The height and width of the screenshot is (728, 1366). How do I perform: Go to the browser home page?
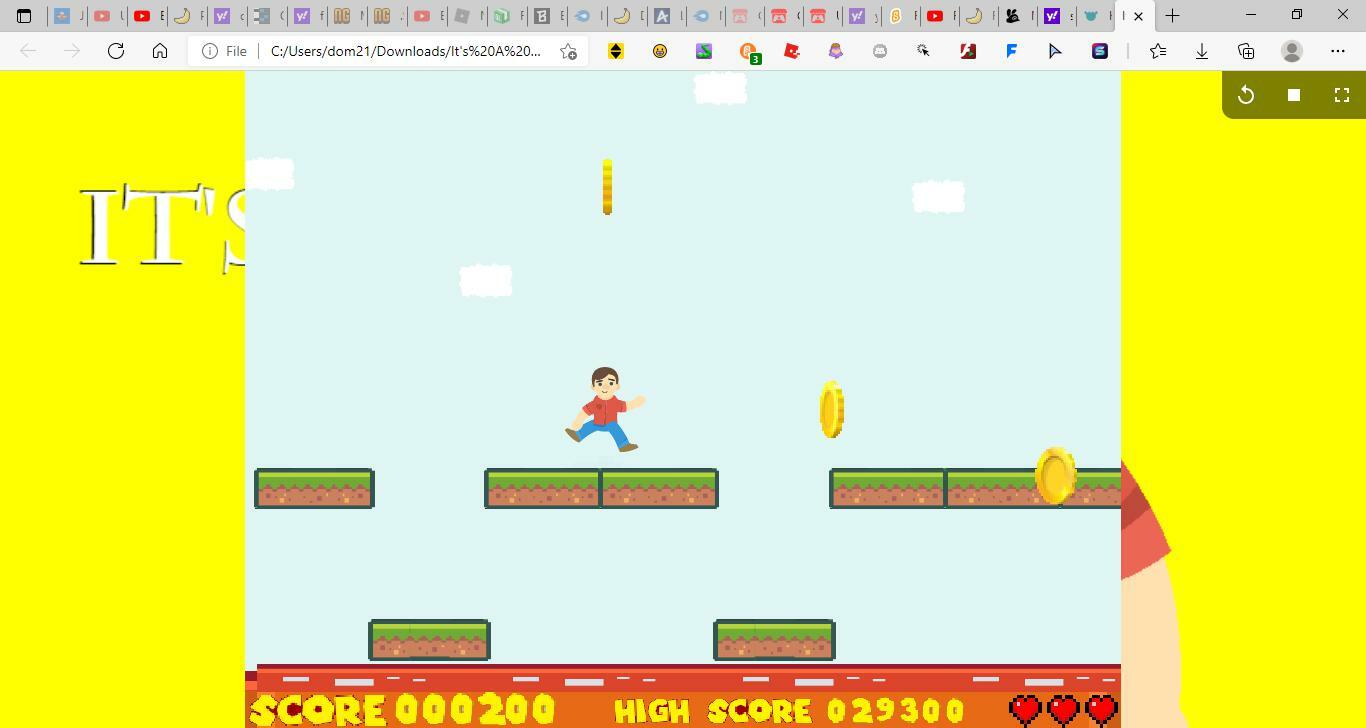pos(160,51)
